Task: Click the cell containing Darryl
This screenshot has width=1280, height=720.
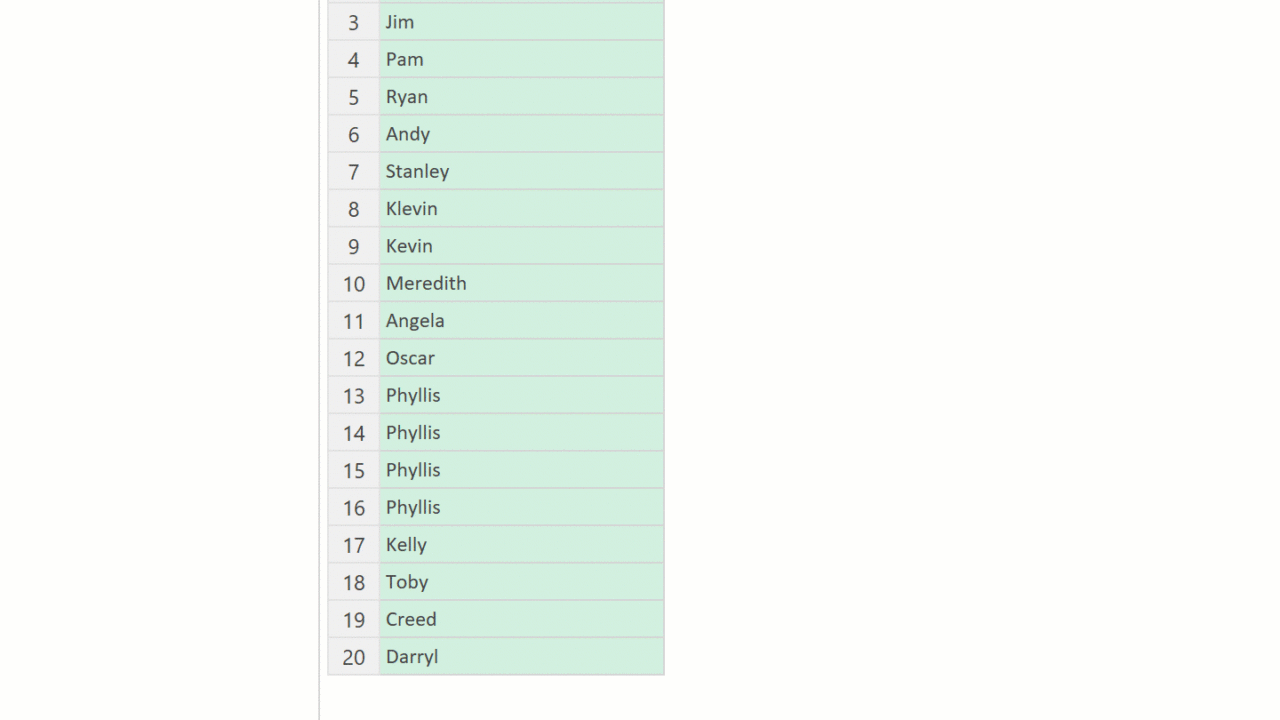Action: point(521,657)
